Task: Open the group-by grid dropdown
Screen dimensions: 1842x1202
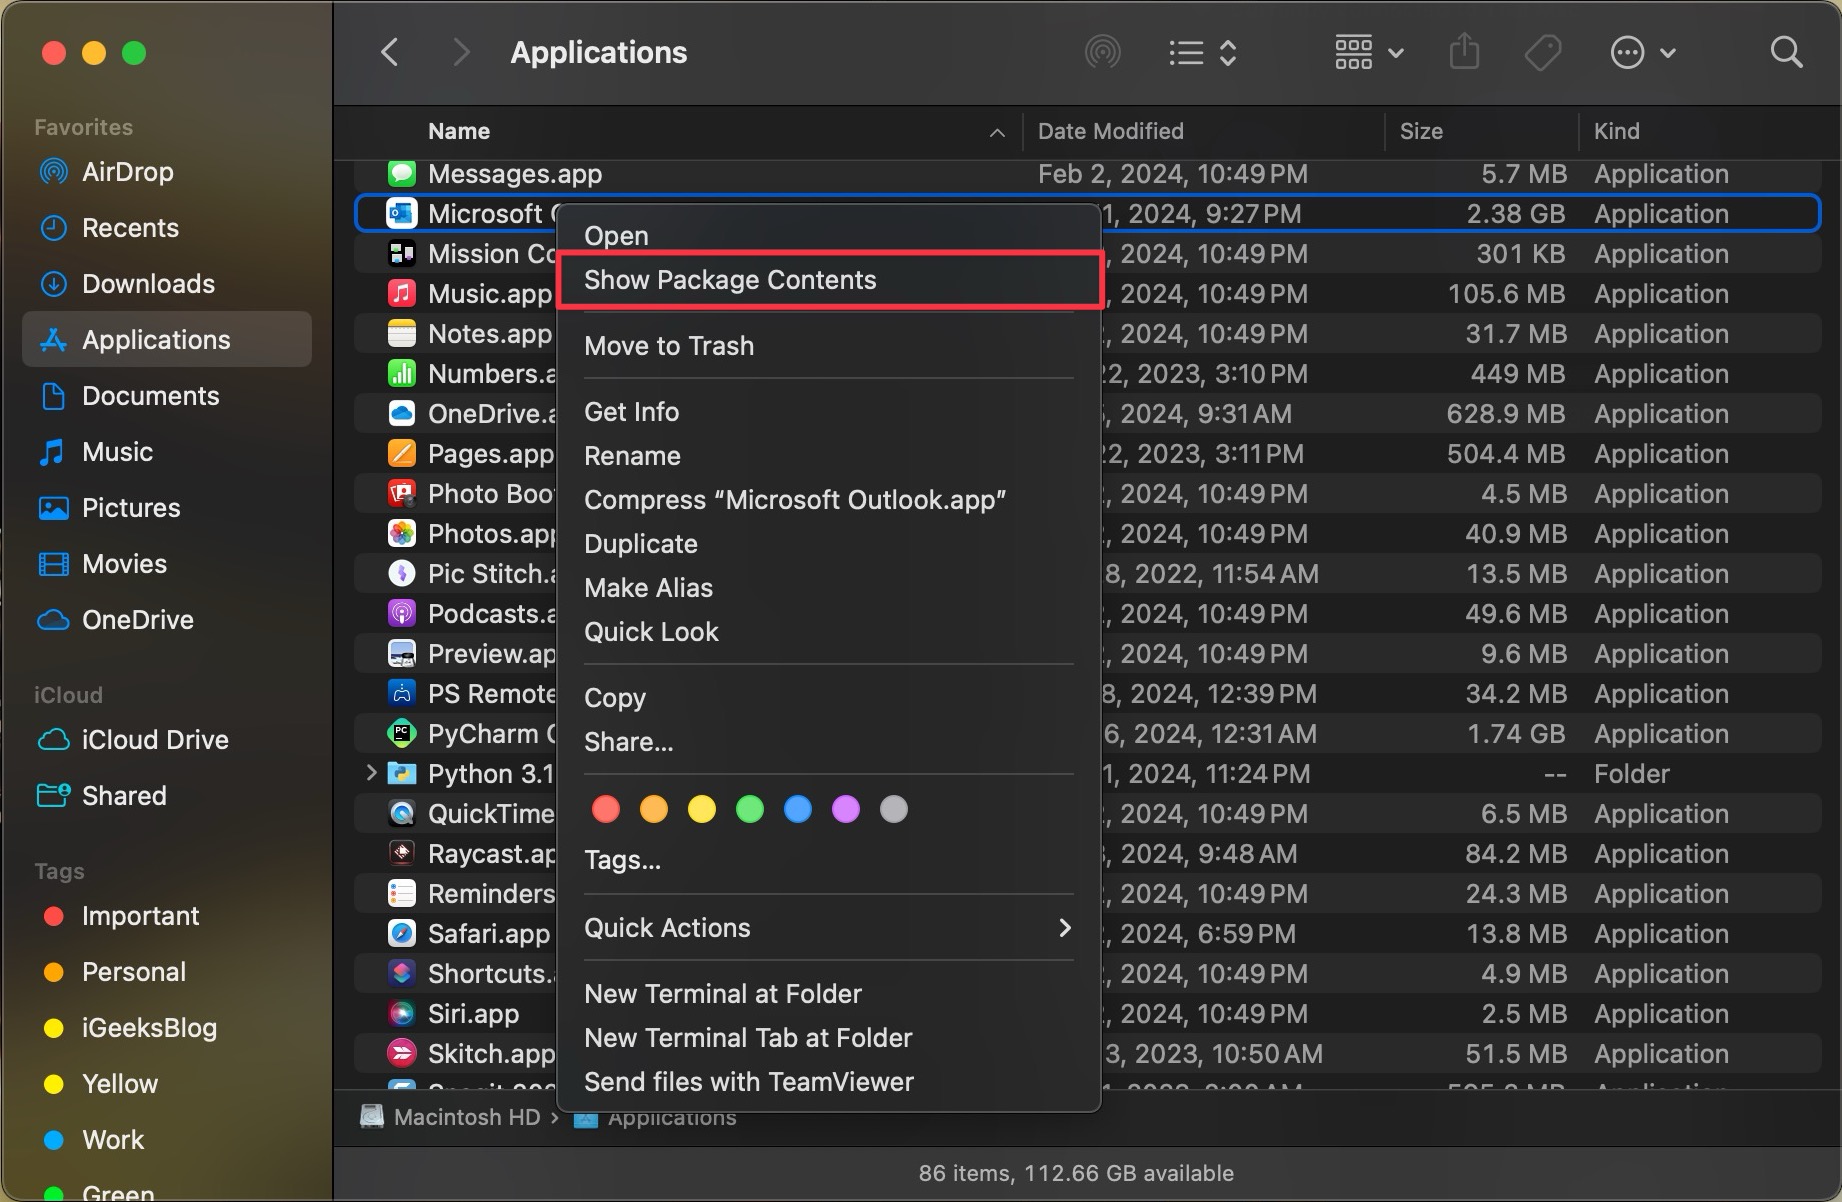Action: pos(1368,52)
